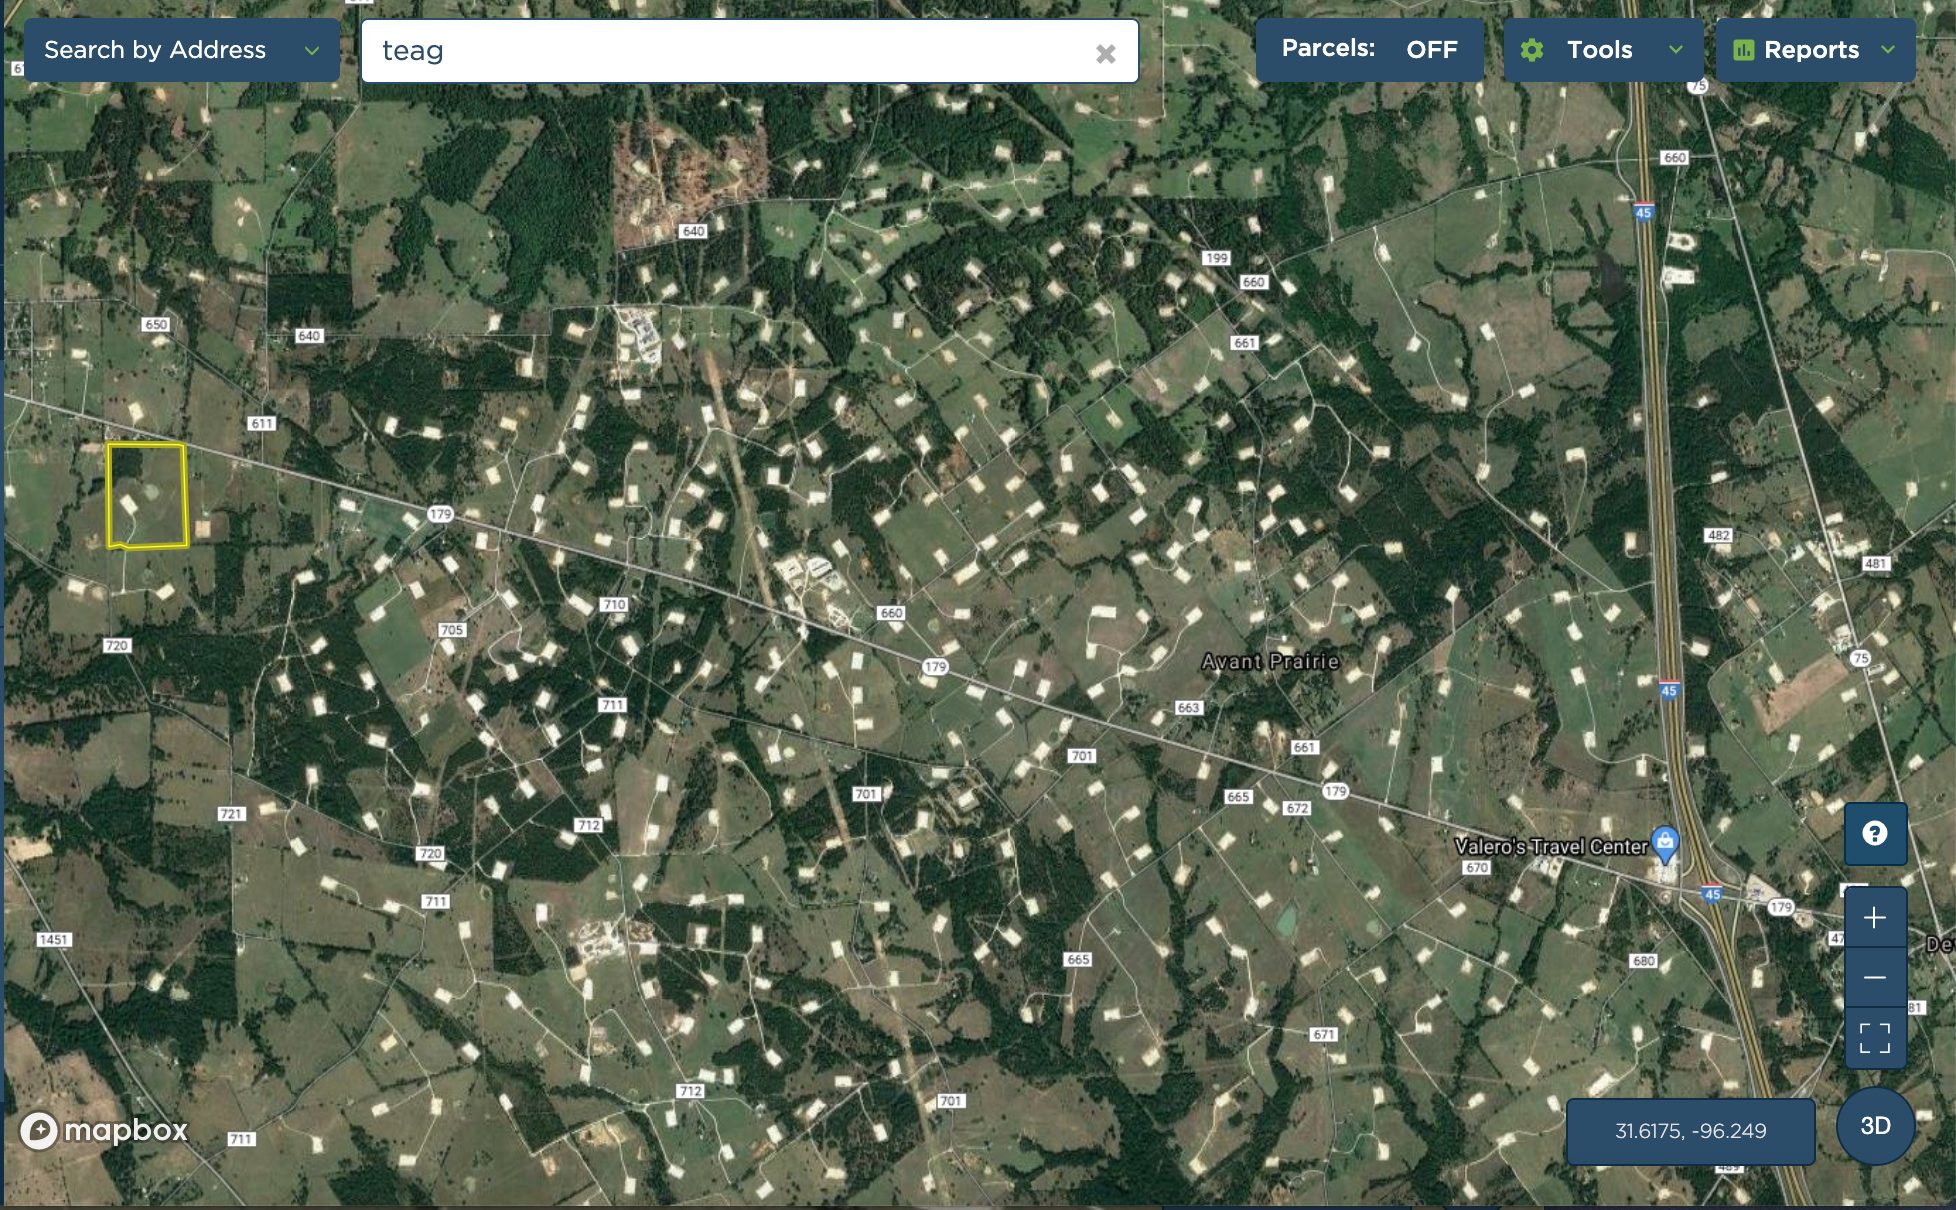Click the Valero's Travel Center pin

click(x=1664, y=843)
